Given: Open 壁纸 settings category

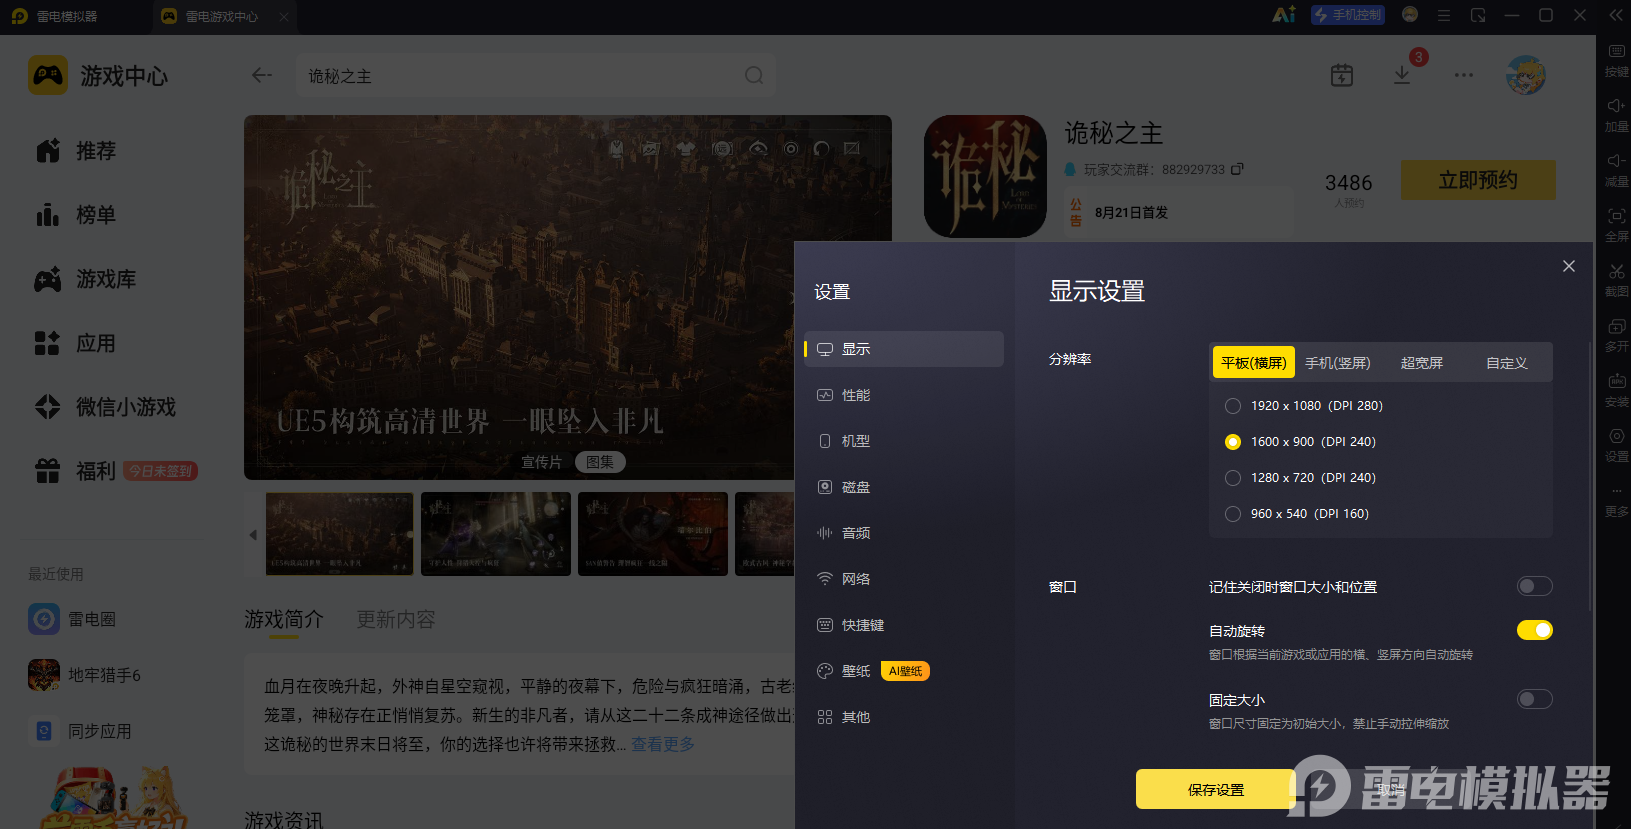Looking at the screenshot, I should pos(904,671).
